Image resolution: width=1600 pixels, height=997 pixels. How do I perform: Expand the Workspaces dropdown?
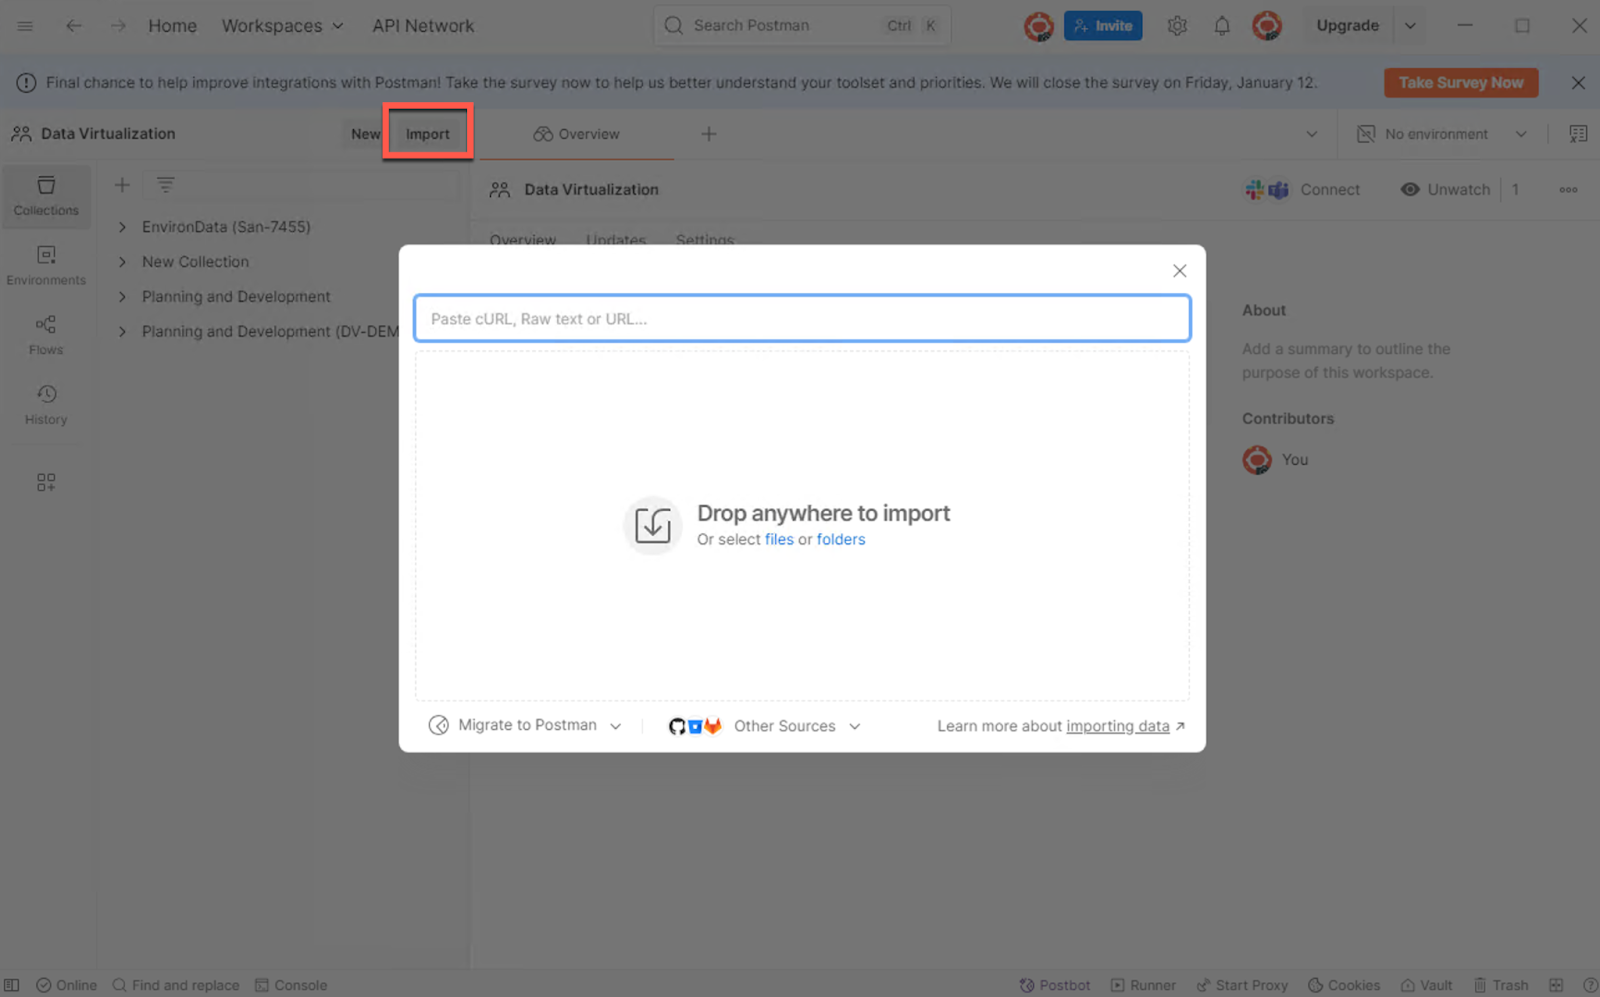(283, 26)
